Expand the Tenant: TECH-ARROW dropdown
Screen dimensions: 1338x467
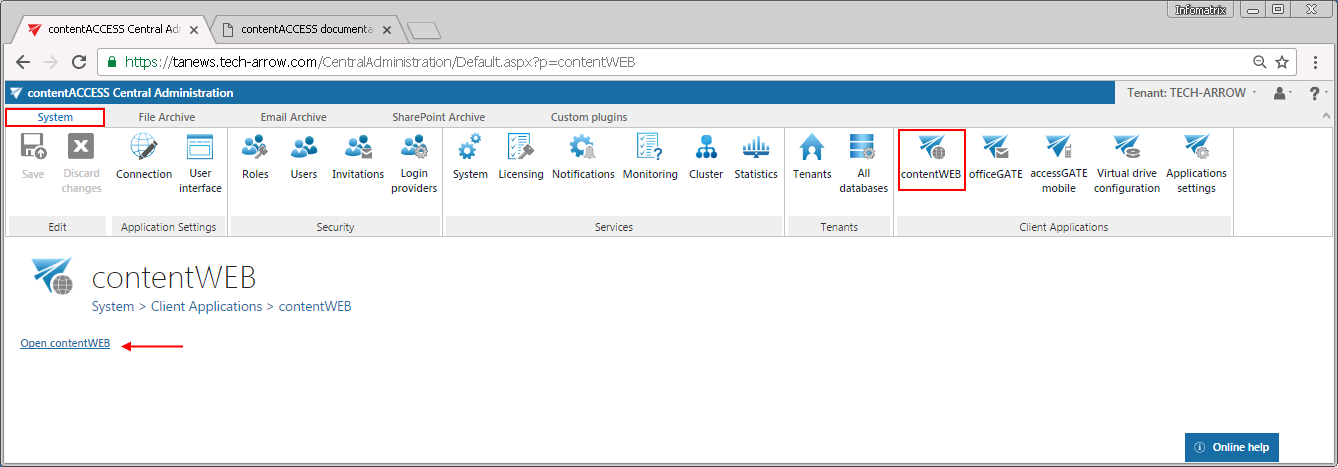(x=1192, y=93)
